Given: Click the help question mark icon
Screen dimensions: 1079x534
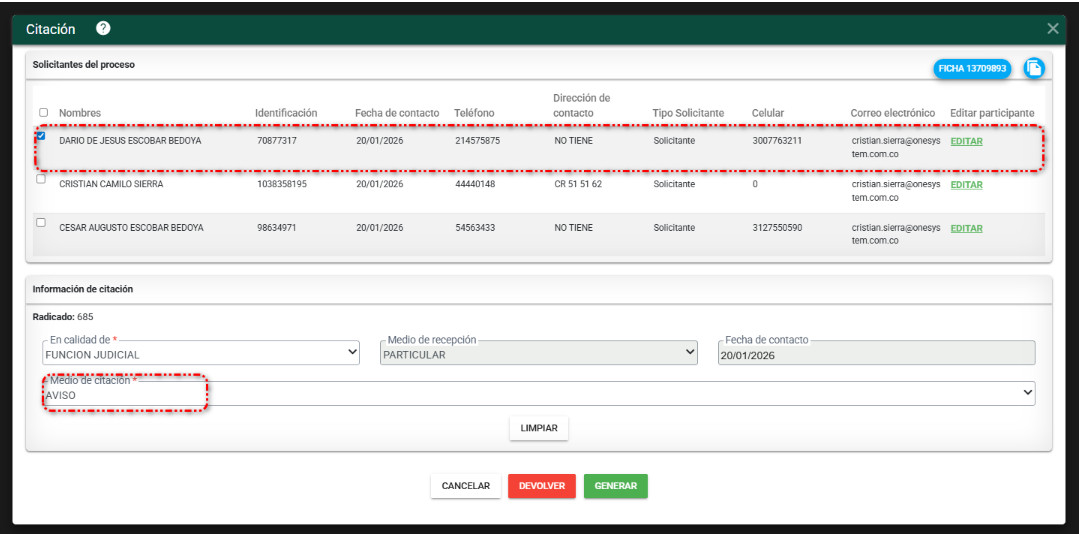Looking at the screenshot, I should pos(103,29).
